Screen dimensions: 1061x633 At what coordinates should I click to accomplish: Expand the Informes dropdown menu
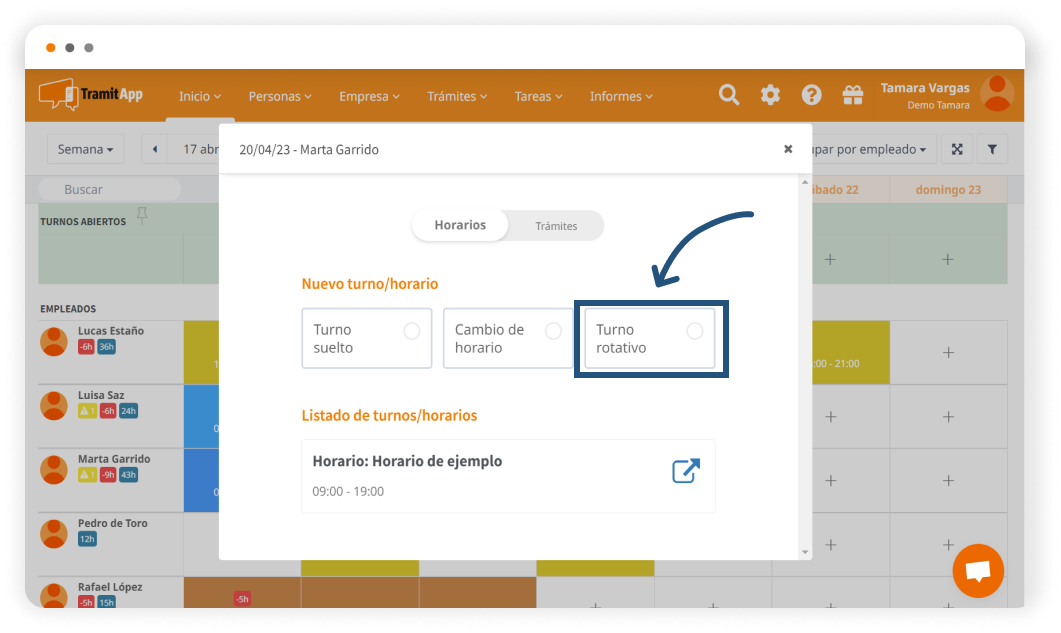point(621,96)
